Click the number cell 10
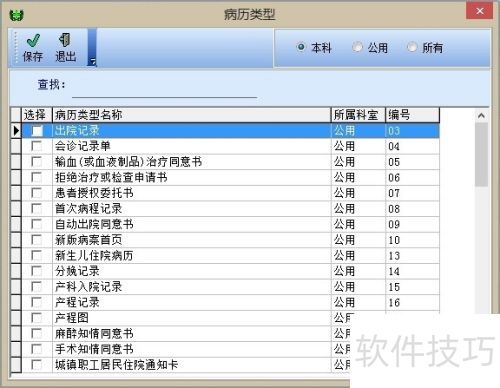 pyautogui.click(x=413, y=240)
